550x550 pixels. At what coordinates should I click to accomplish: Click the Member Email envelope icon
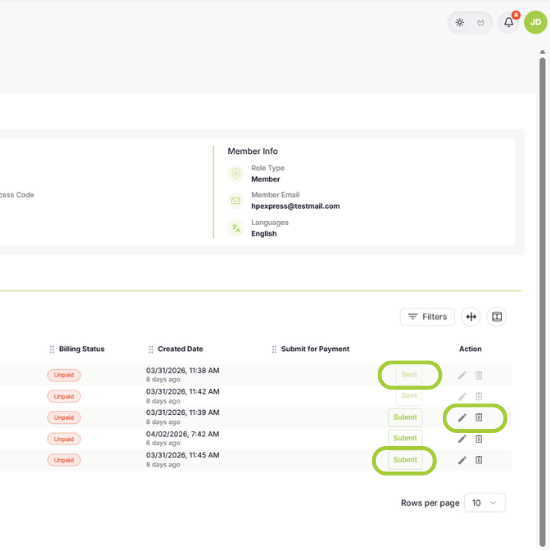(236, 201)
